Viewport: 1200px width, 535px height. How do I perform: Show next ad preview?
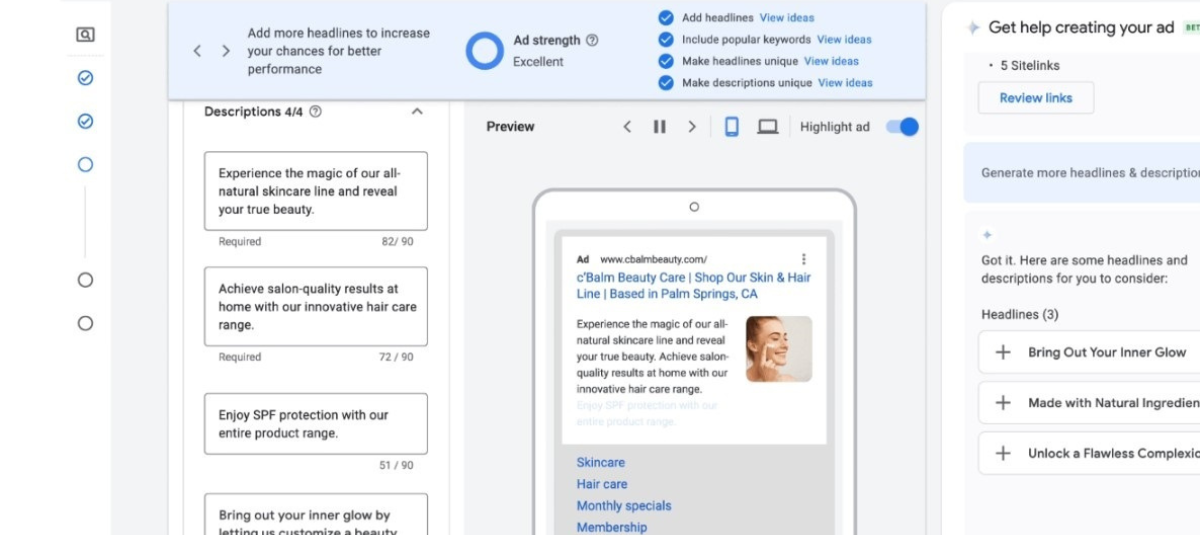(x=691, y=127)
